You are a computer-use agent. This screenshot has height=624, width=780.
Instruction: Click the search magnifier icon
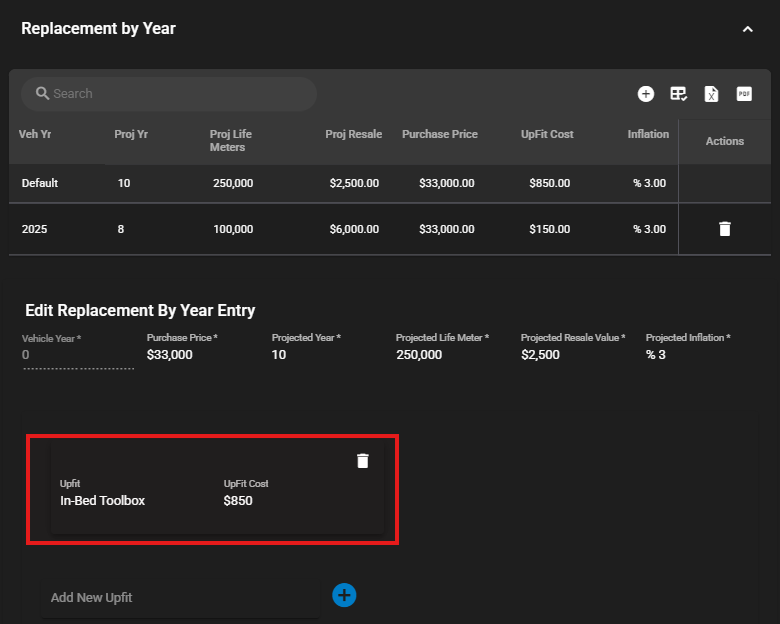point(42,93)
